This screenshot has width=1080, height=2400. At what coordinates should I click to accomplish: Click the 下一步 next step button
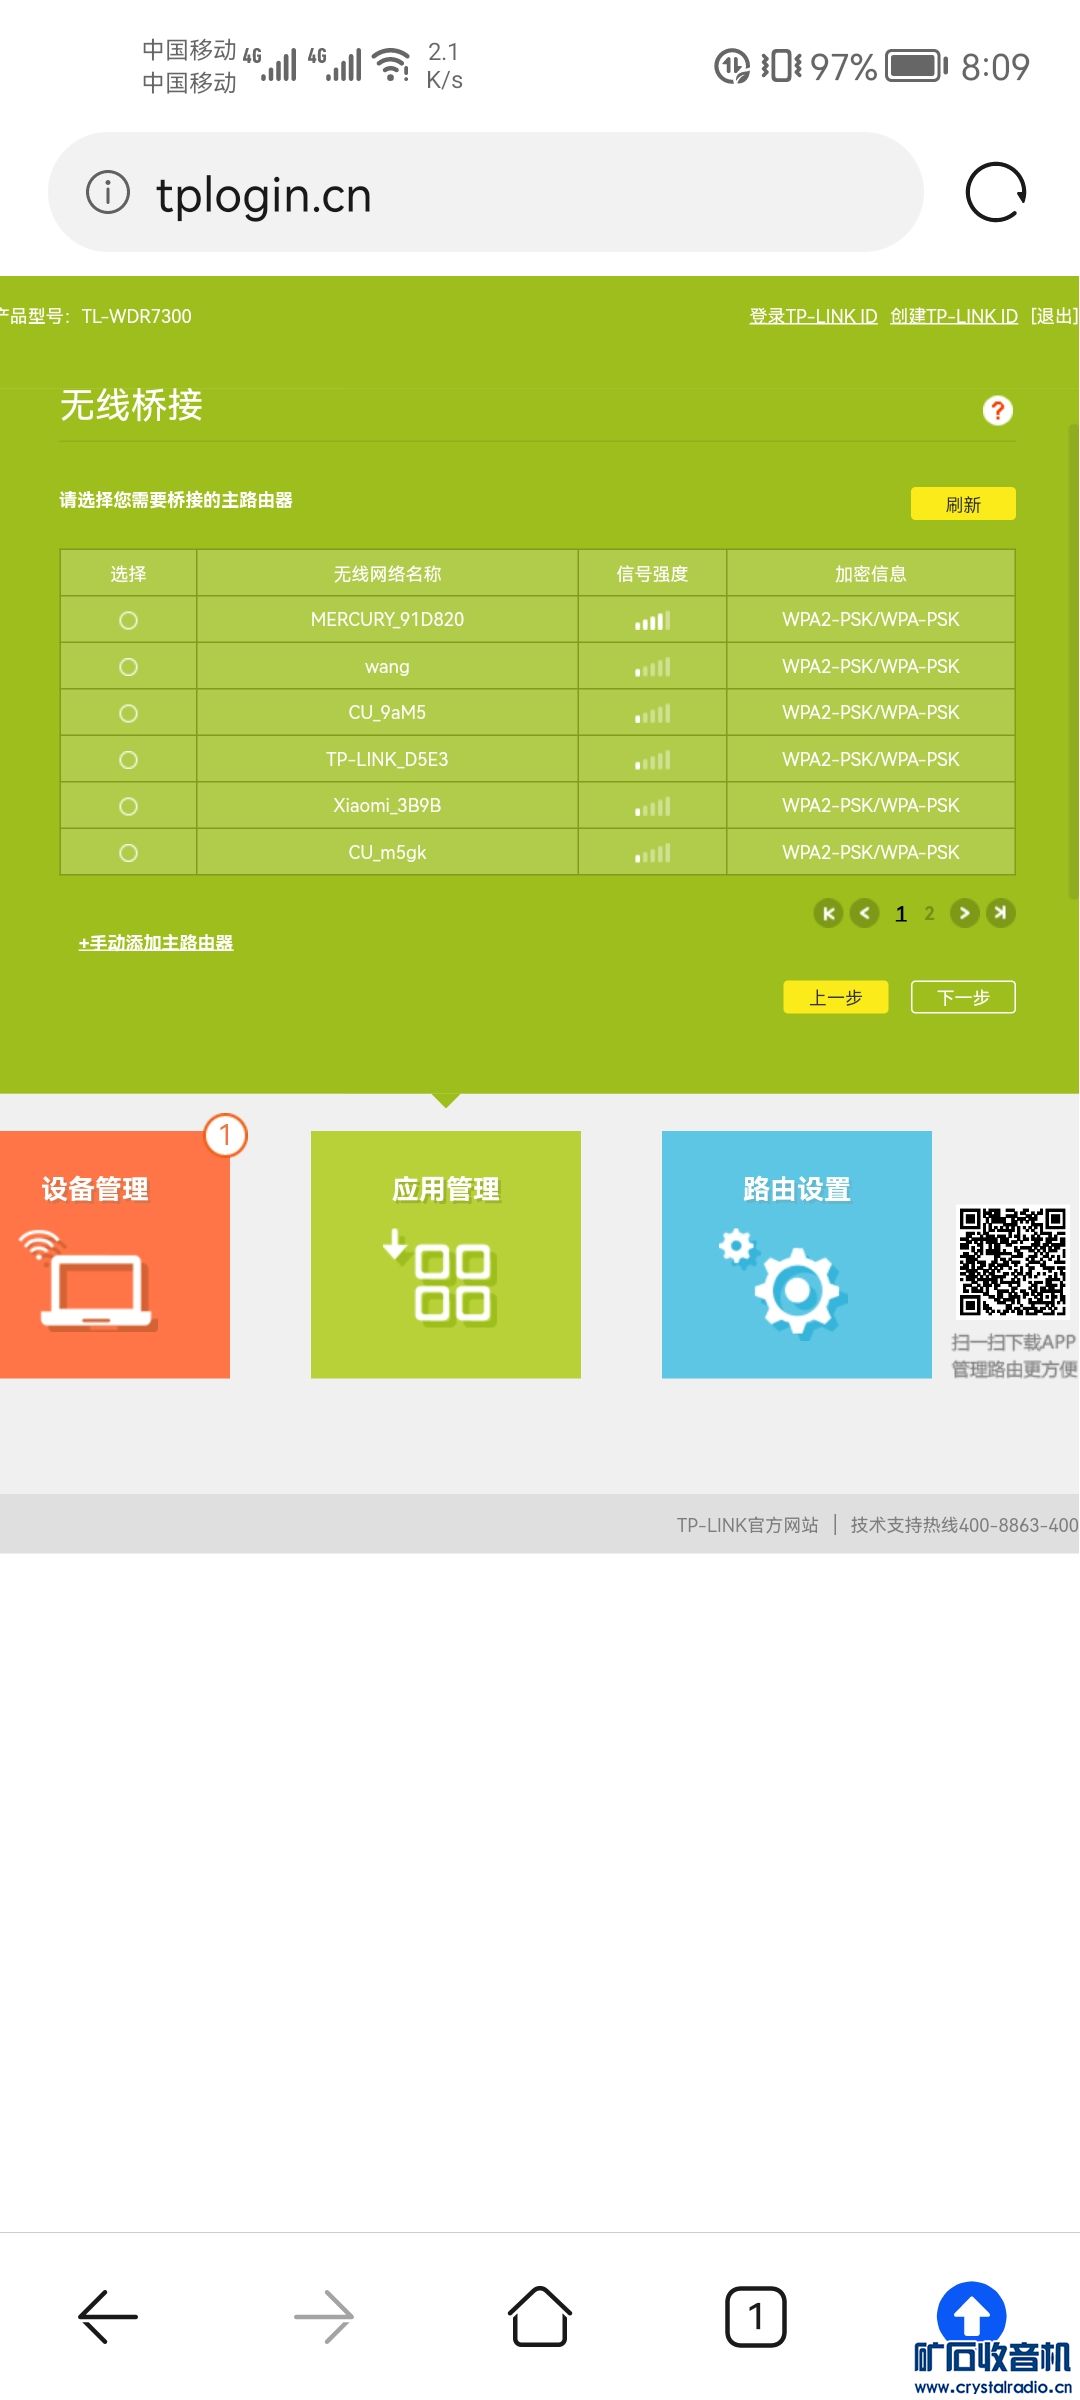coord(963,997)
